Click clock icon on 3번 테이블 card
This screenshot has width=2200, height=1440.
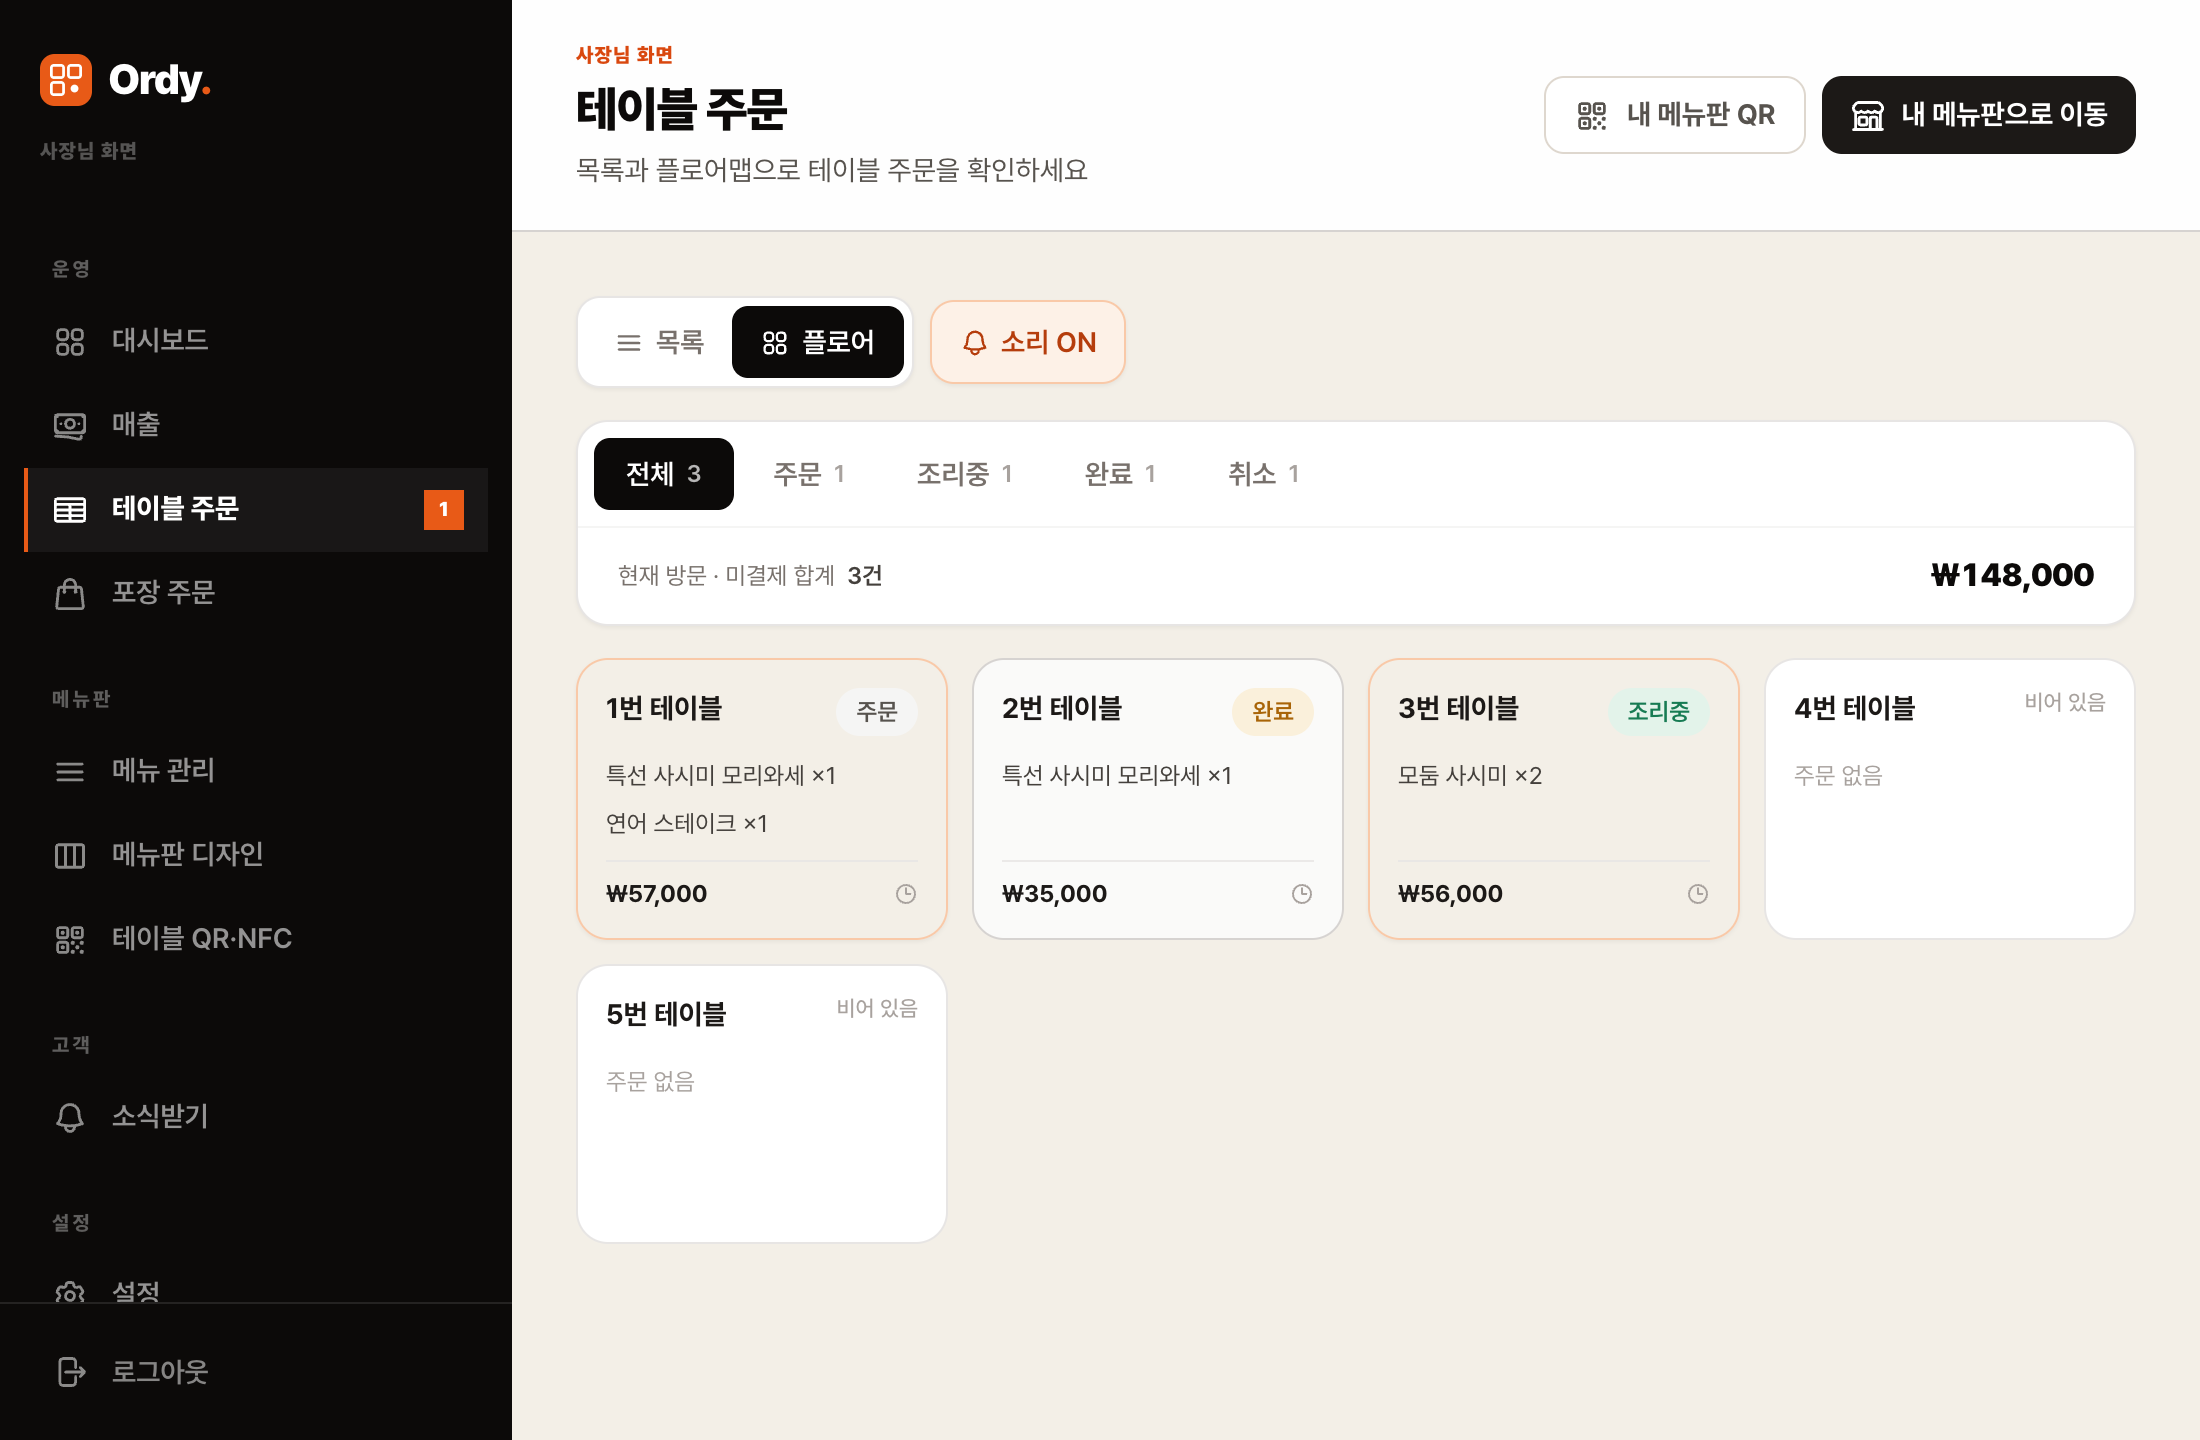point(1698,894)
